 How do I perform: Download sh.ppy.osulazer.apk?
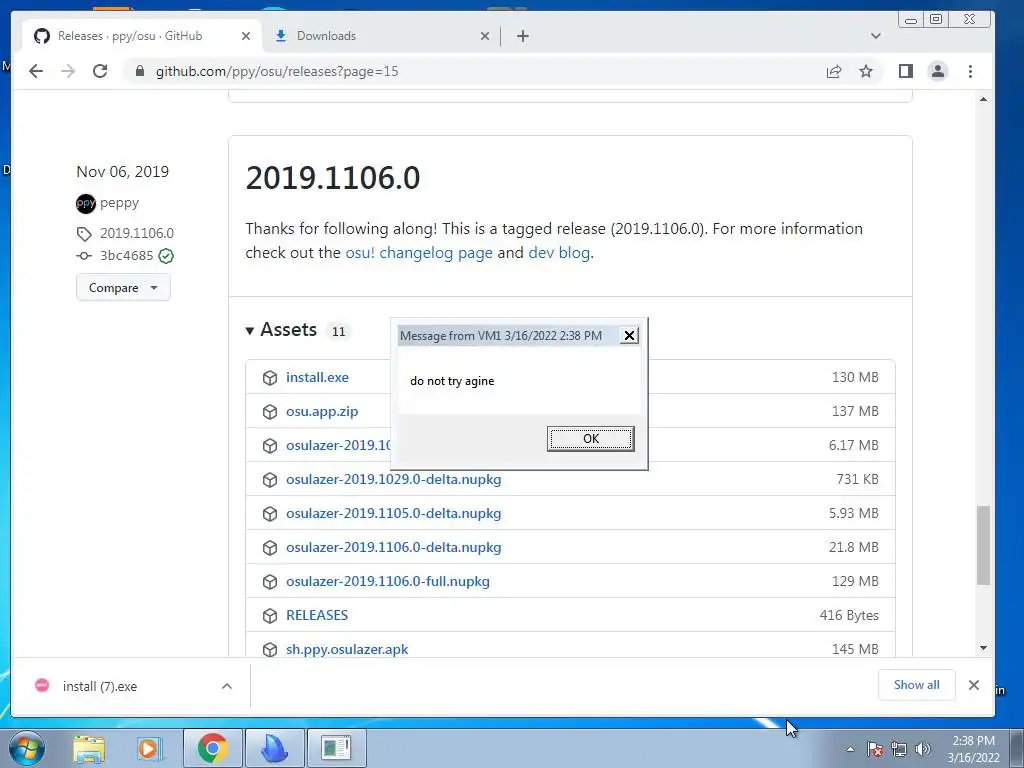click(347, 649)
